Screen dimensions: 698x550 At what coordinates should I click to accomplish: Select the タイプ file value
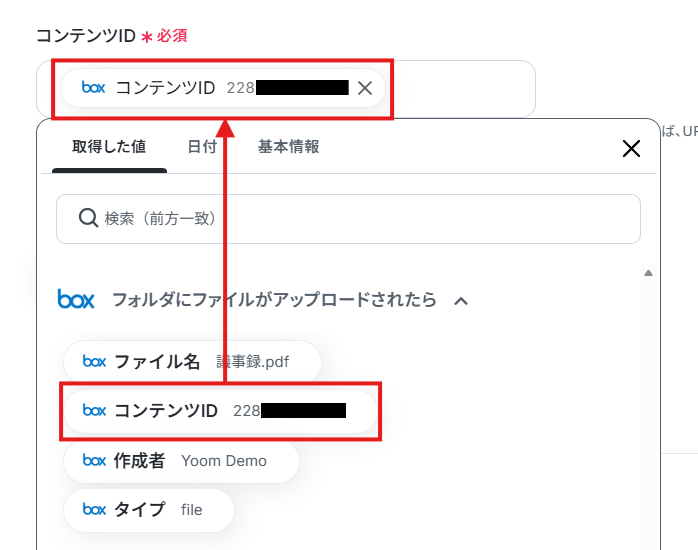(x=149, y=510)
